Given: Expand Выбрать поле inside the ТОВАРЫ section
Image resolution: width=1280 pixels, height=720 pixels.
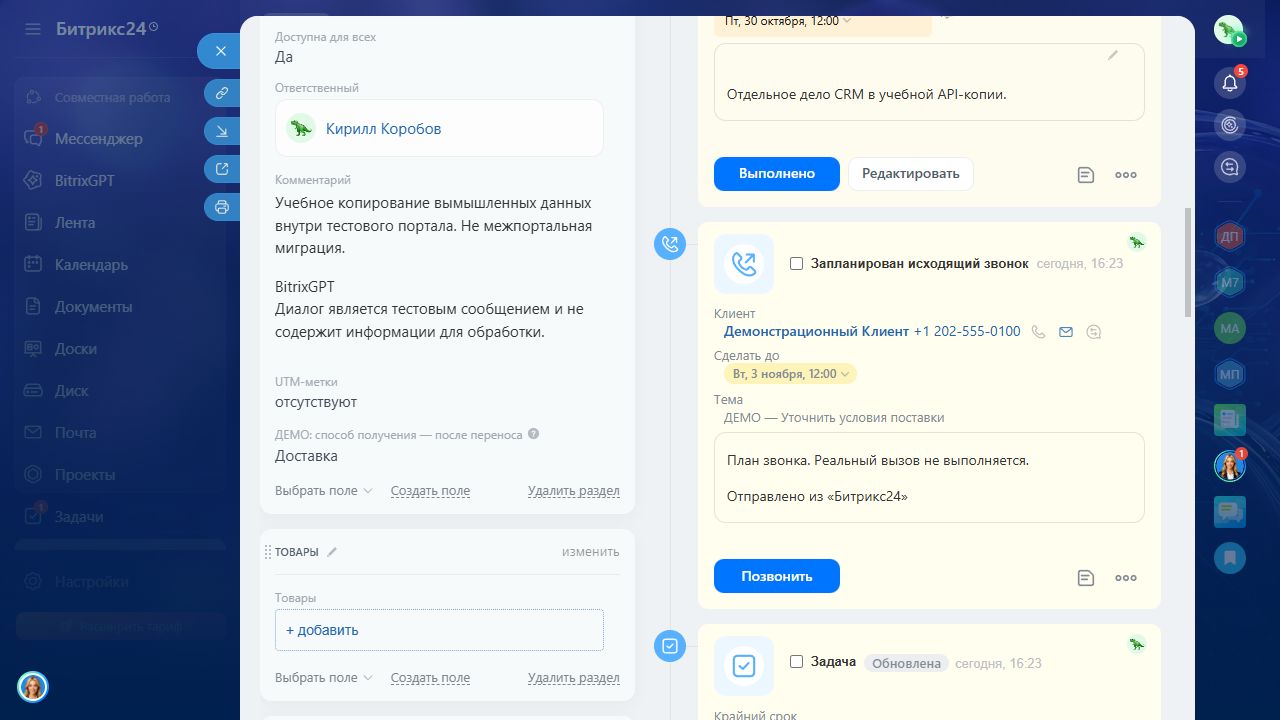Looking at the screenshot, I should [x=324, y=677].
